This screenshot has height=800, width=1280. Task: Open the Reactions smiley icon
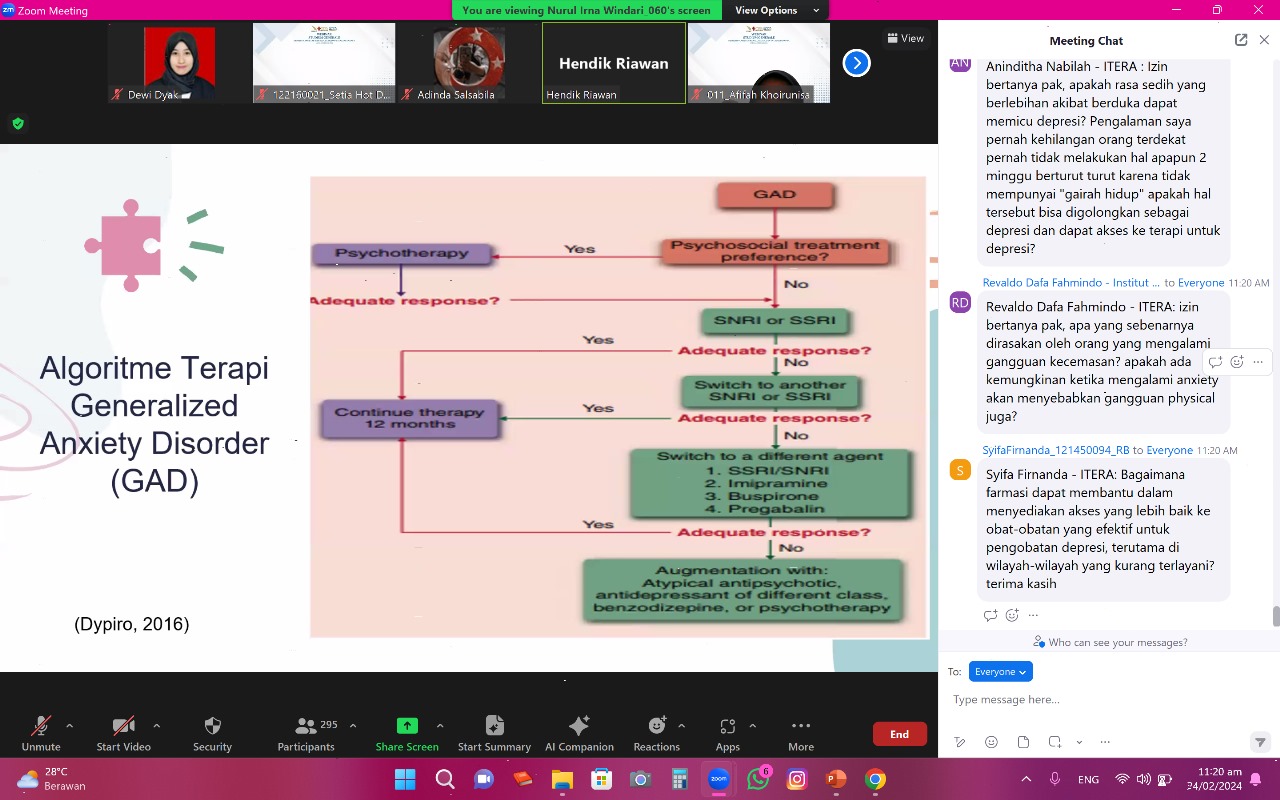pyautogui.click(x=656, y=727)
